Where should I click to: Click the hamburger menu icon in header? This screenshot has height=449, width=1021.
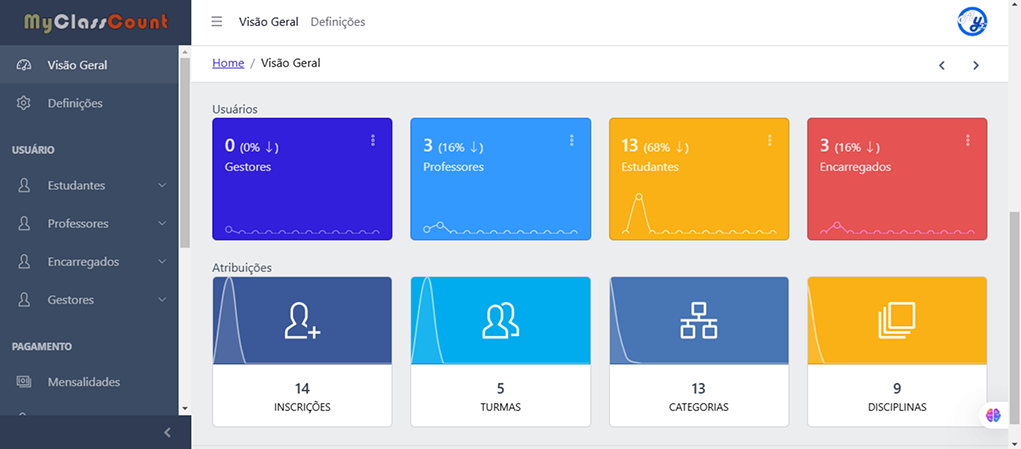(217, 22)
